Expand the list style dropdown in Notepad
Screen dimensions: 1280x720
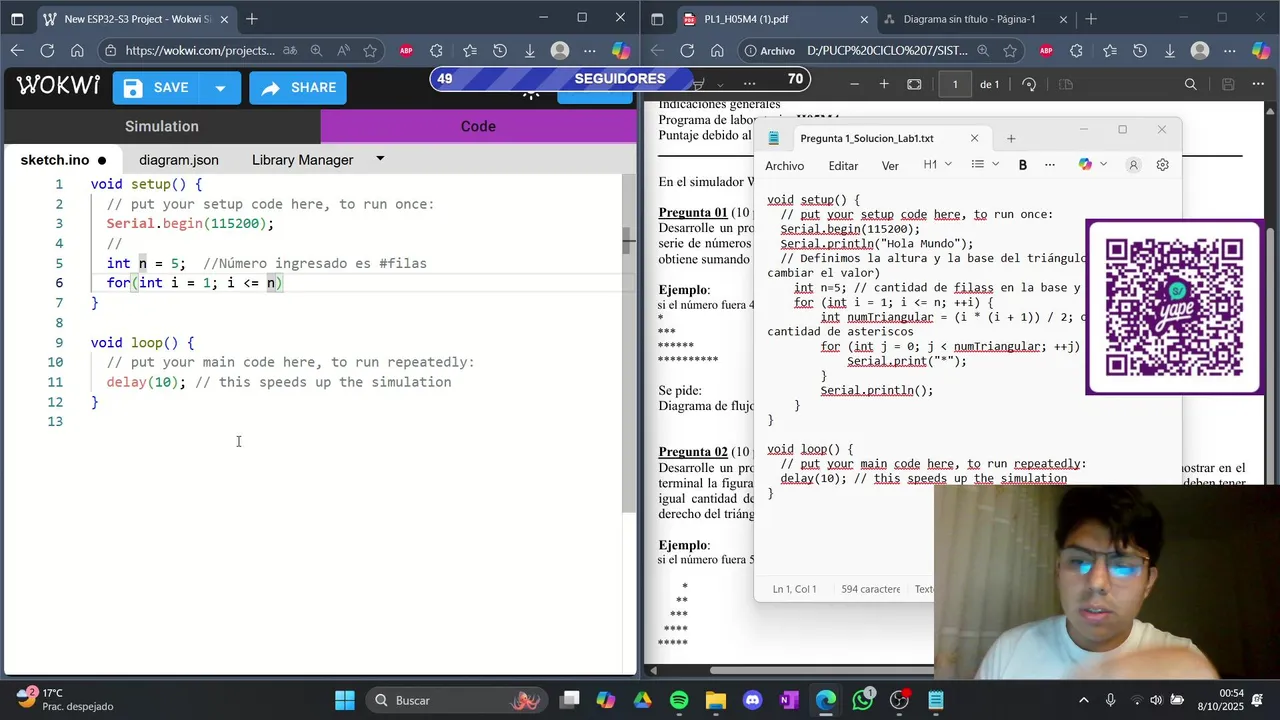985,165
